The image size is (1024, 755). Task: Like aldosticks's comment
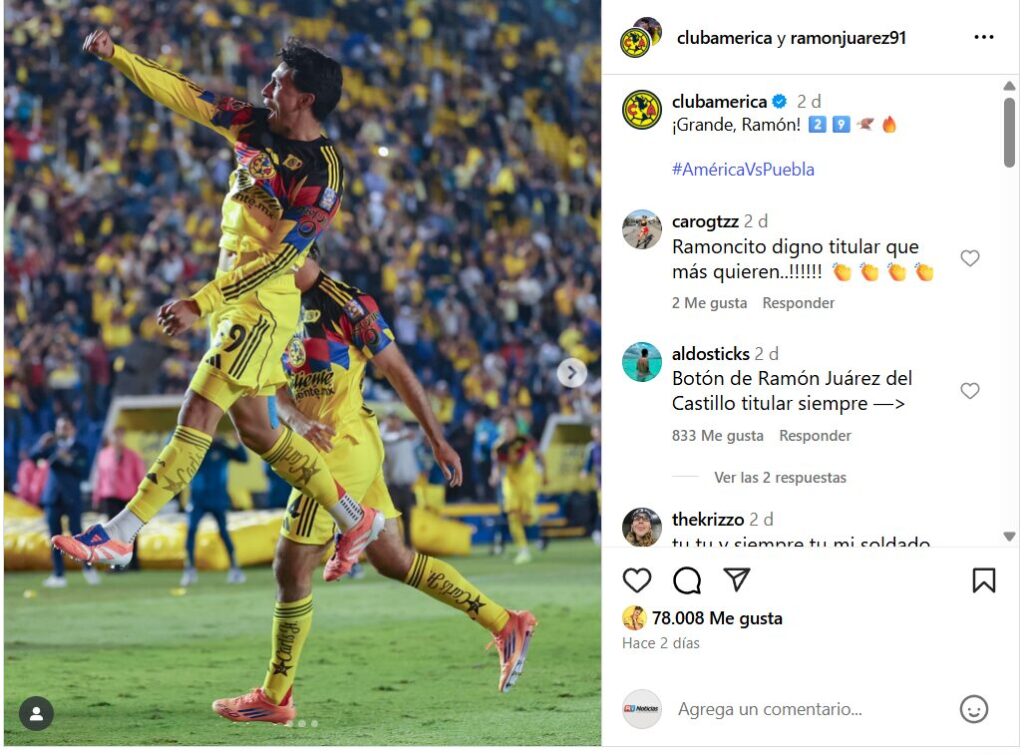(970, 391)
